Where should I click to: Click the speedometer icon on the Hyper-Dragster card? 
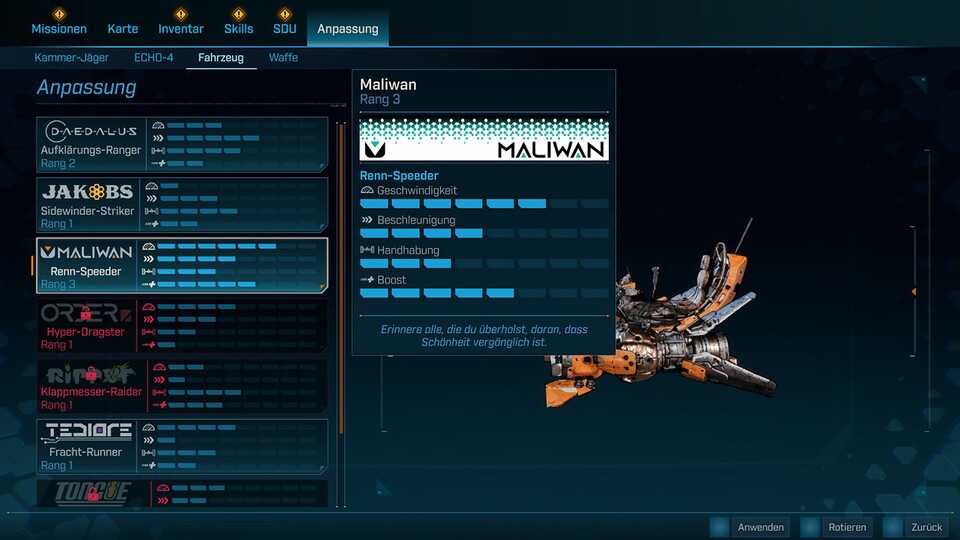pos(149,307)
